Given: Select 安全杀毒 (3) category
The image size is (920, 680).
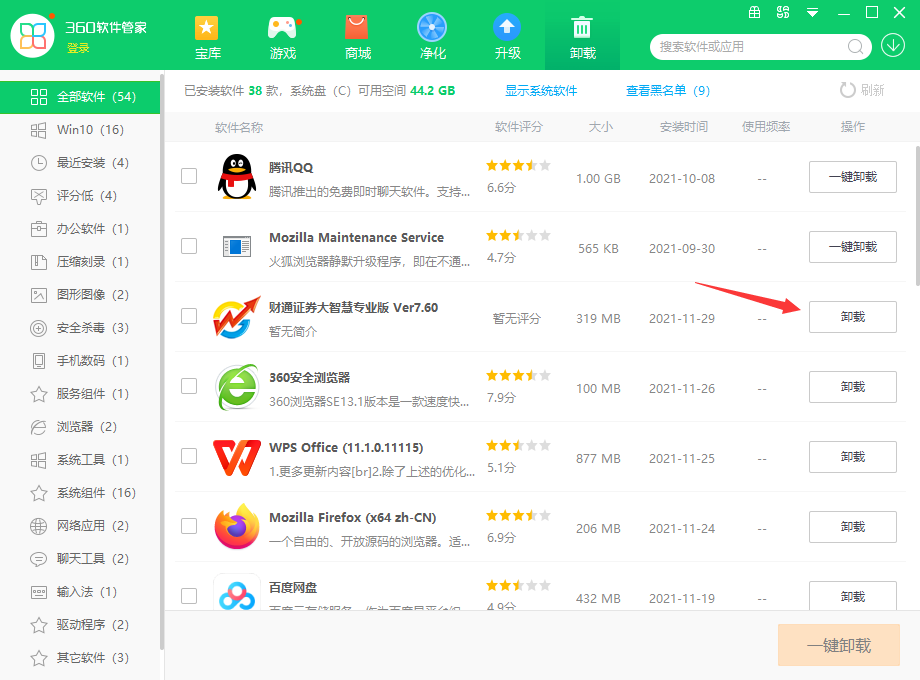Looking at the screenshot, I should pos(80,327).
